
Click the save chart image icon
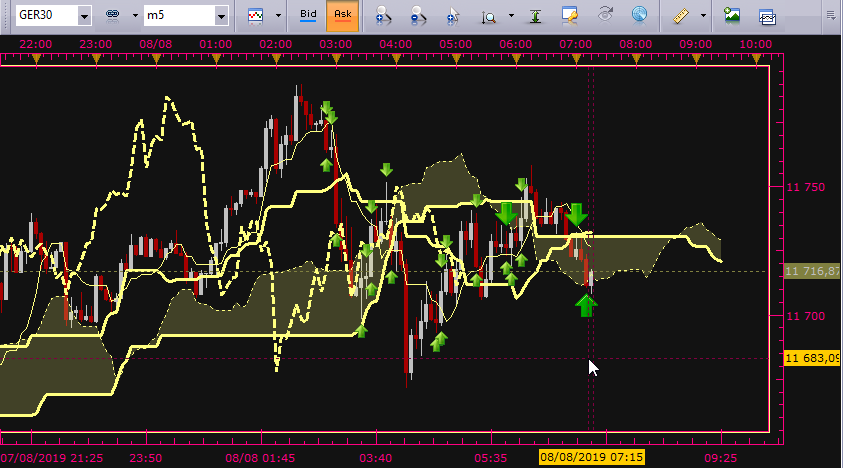click(x=732, y=15)
